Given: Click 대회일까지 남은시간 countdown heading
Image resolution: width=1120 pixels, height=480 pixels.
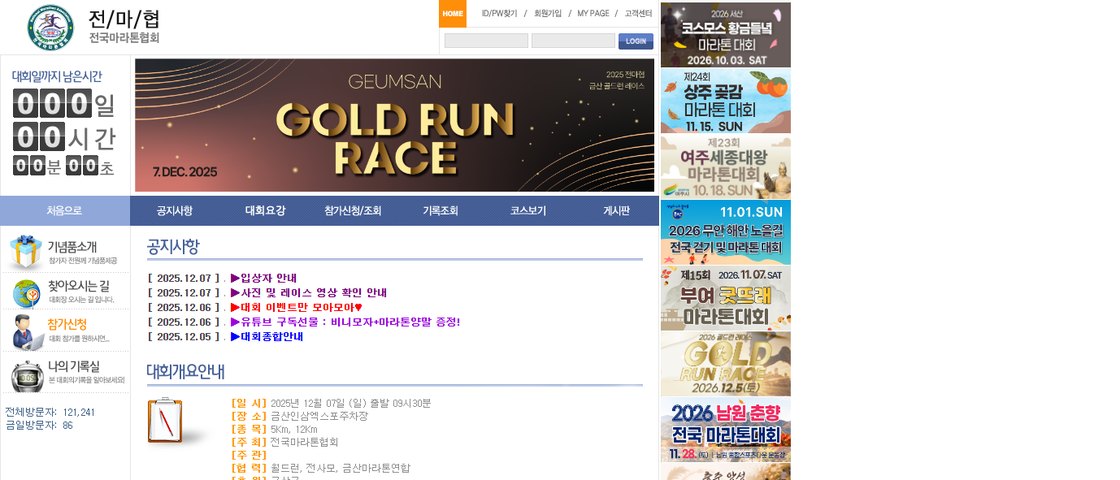Looking at the screenshot, I should coord(57,76).
